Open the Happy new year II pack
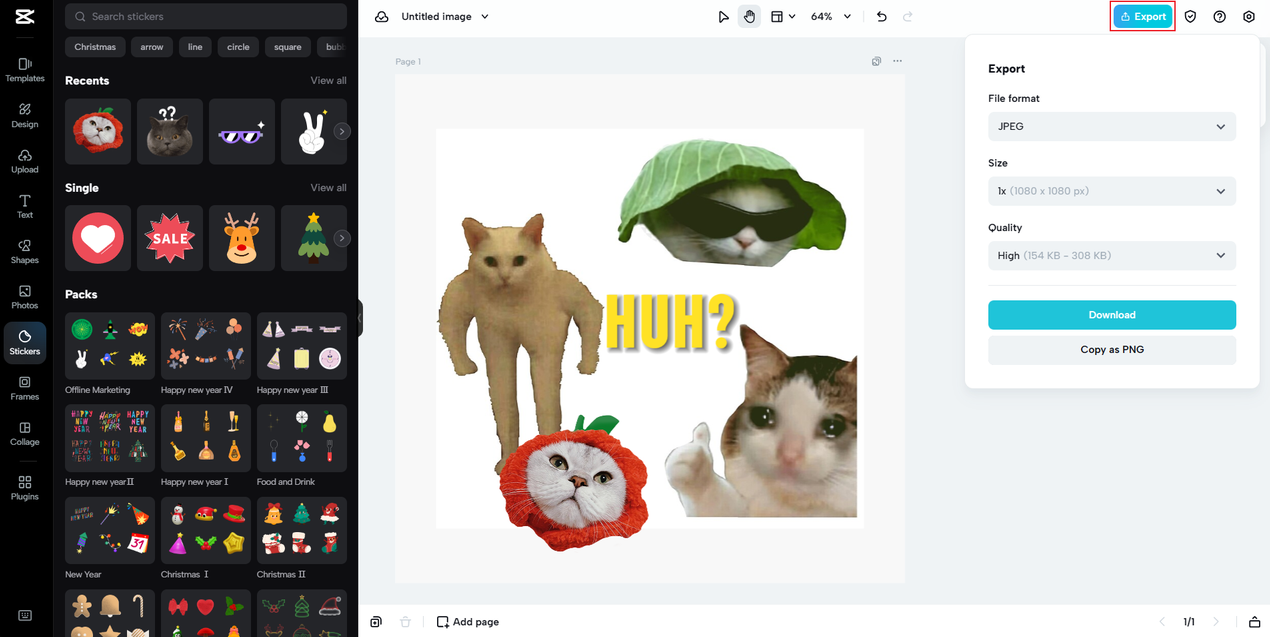1270x637 pixels. [110, 438]
